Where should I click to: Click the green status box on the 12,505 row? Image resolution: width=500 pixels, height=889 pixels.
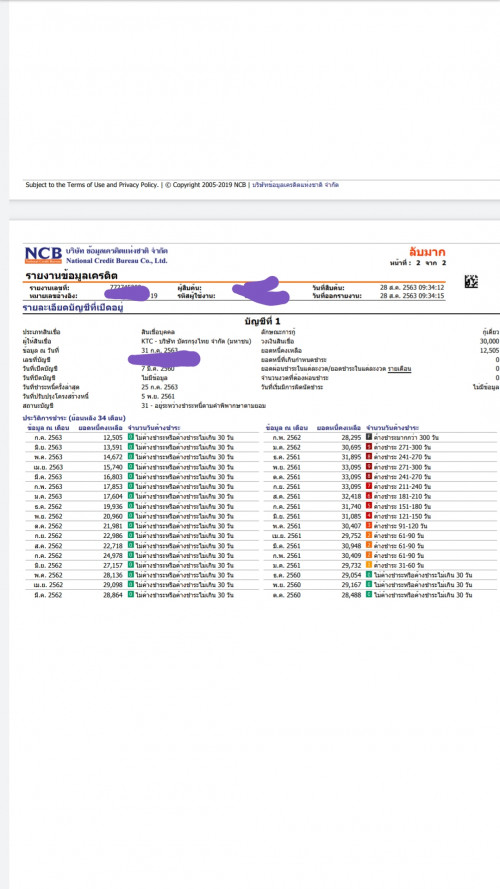point(130,438)
